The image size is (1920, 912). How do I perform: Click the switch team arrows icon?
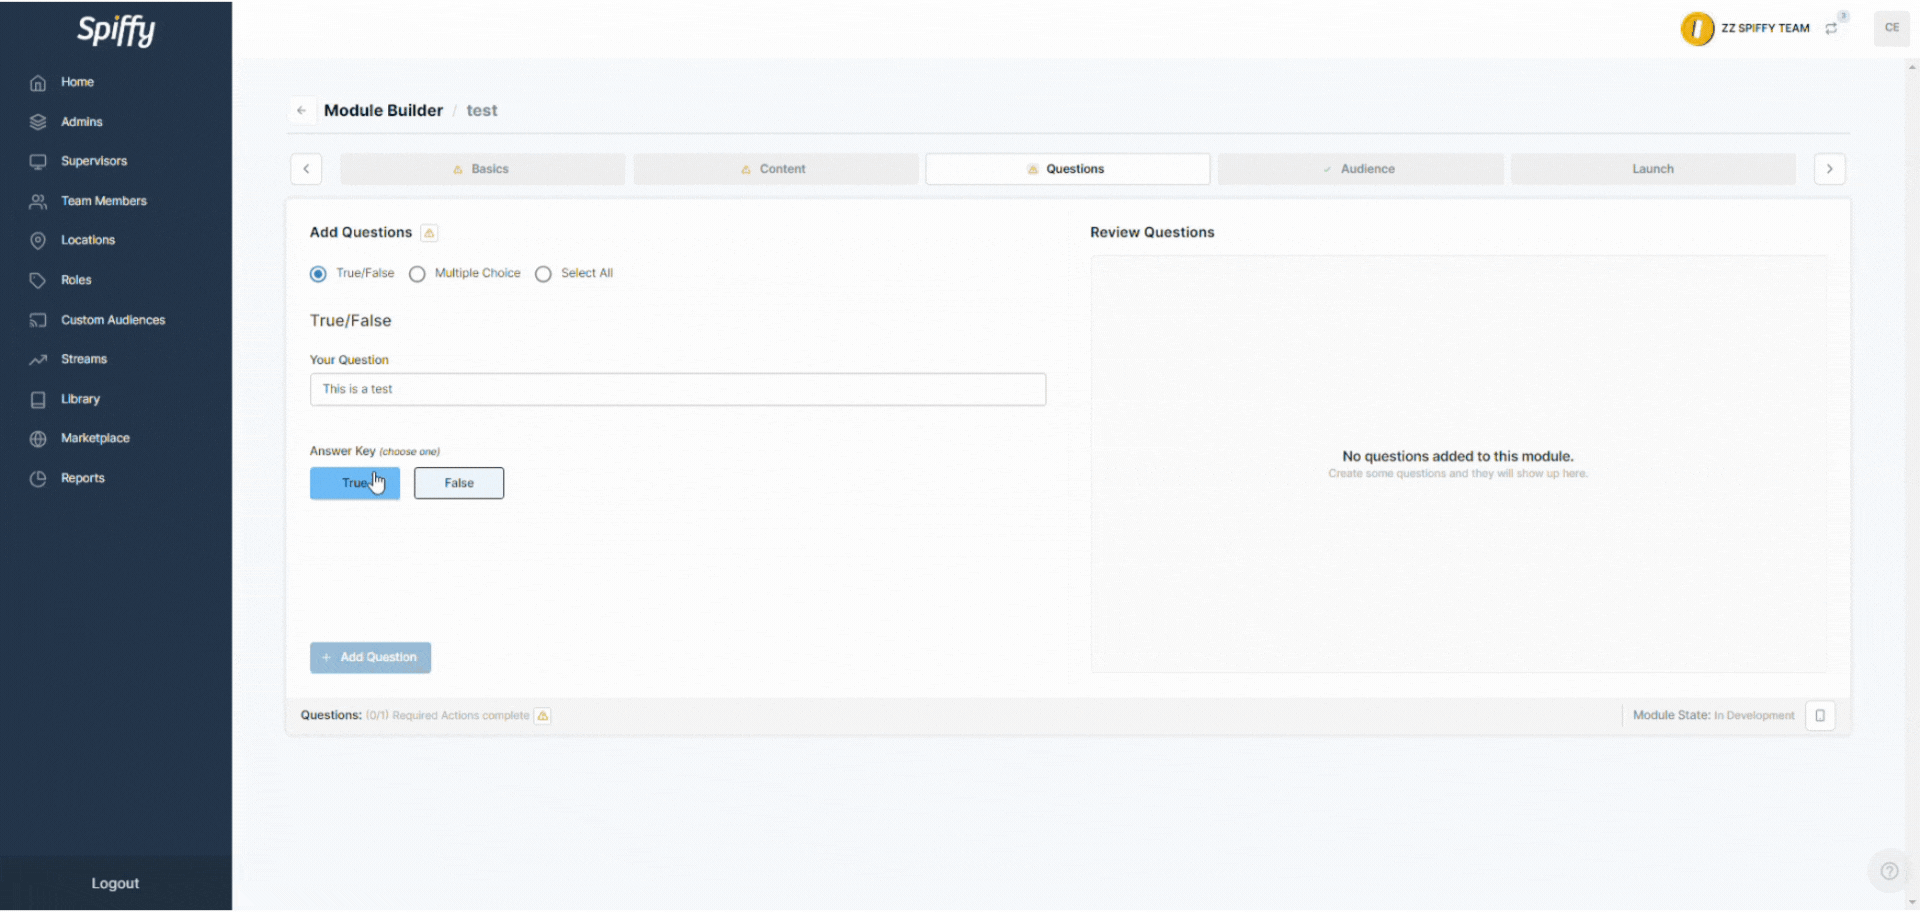pyautogui.click(x=1831, y=29)
